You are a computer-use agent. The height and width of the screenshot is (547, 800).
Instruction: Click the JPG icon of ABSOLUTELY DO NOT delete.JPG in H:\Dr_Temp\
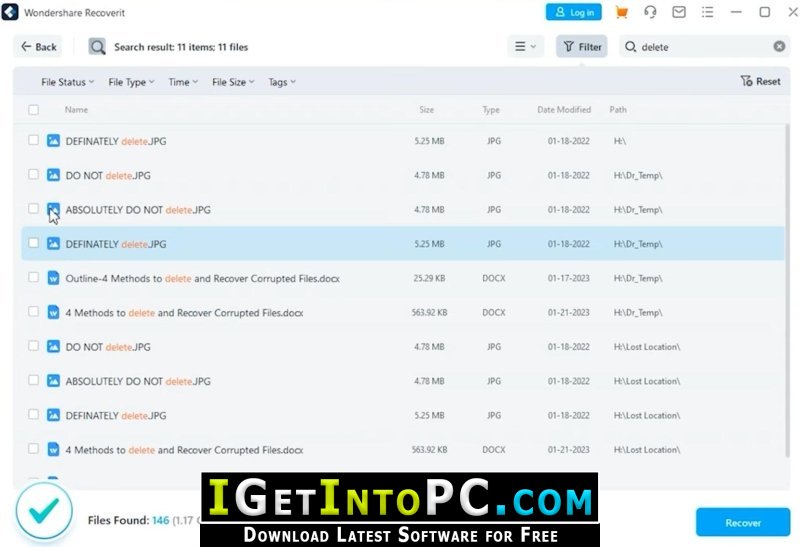53,209
